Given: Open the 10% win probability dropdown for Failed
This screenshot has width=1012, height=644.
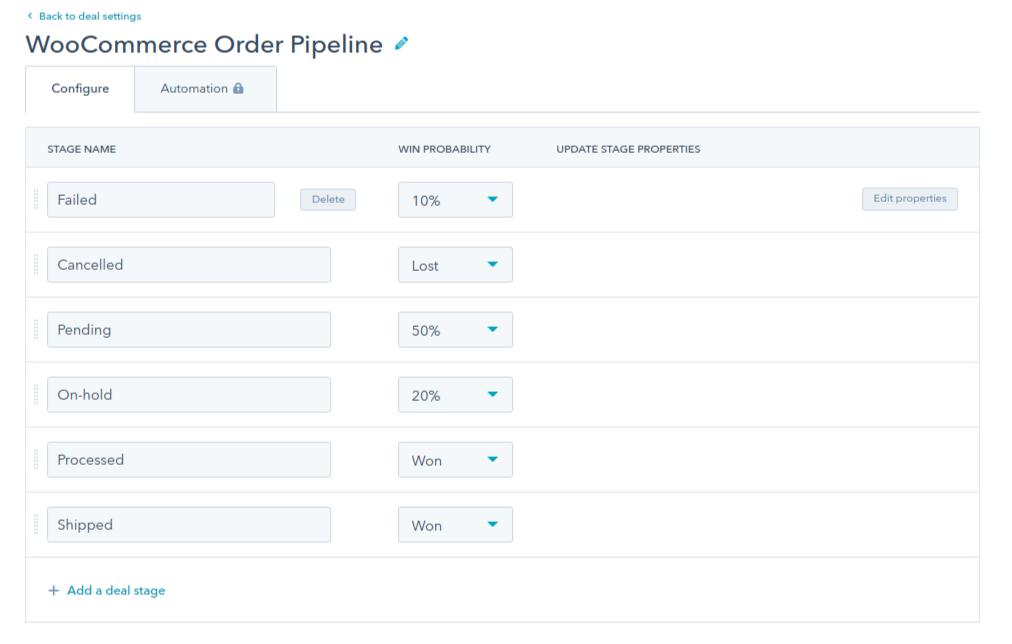Looking at the screenshot, I should (455, 199).
